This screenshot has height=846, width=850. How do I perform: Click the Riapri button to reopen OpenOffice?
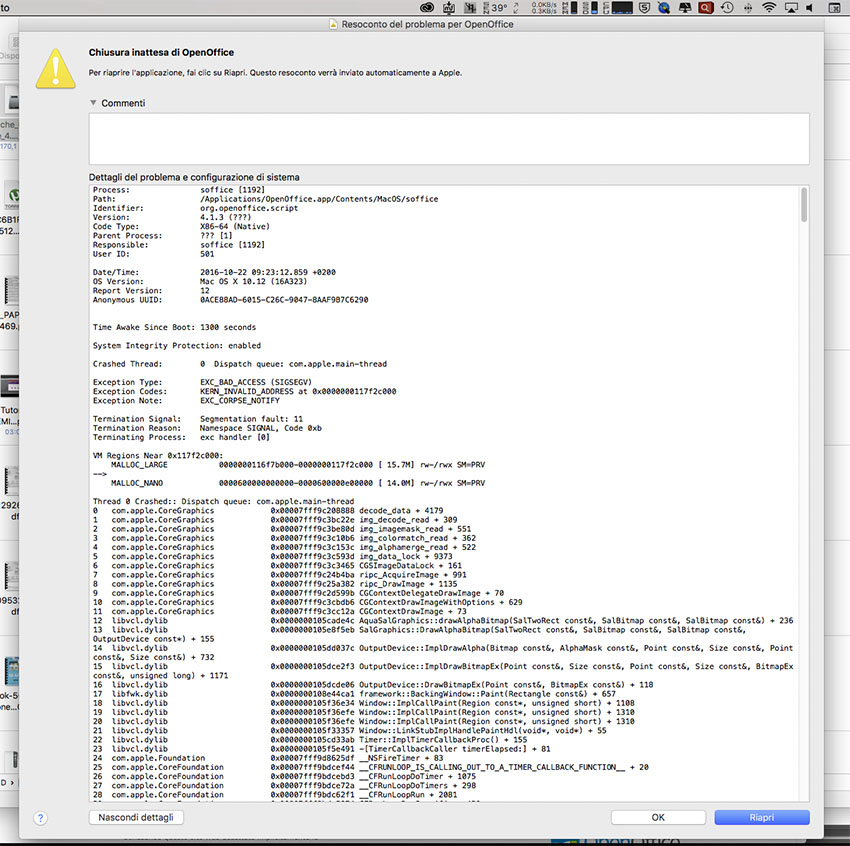coord(762,817)
